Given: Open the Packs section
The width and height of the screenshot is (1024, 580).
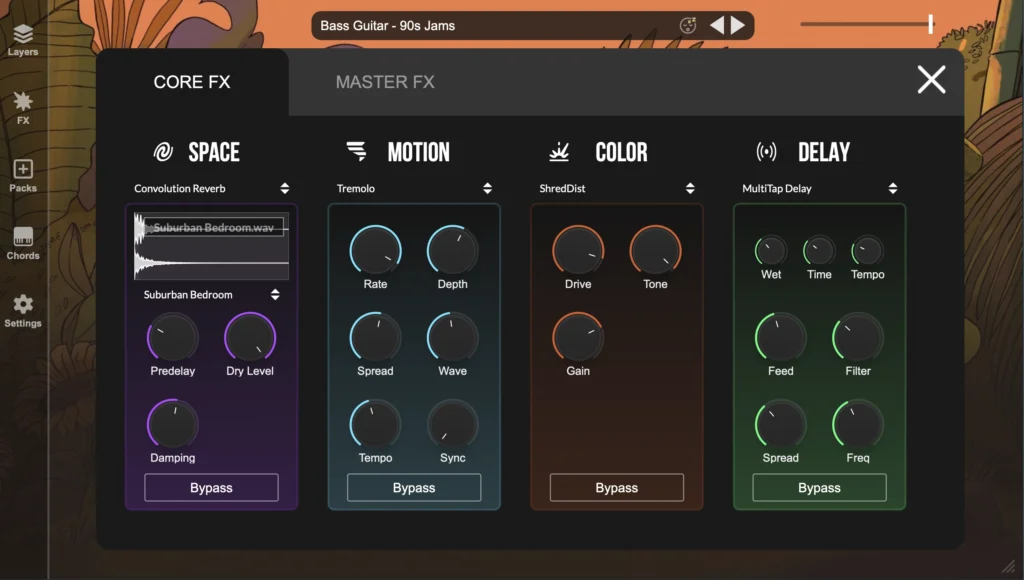Looking at the screenshot, I should pos(23,176).
